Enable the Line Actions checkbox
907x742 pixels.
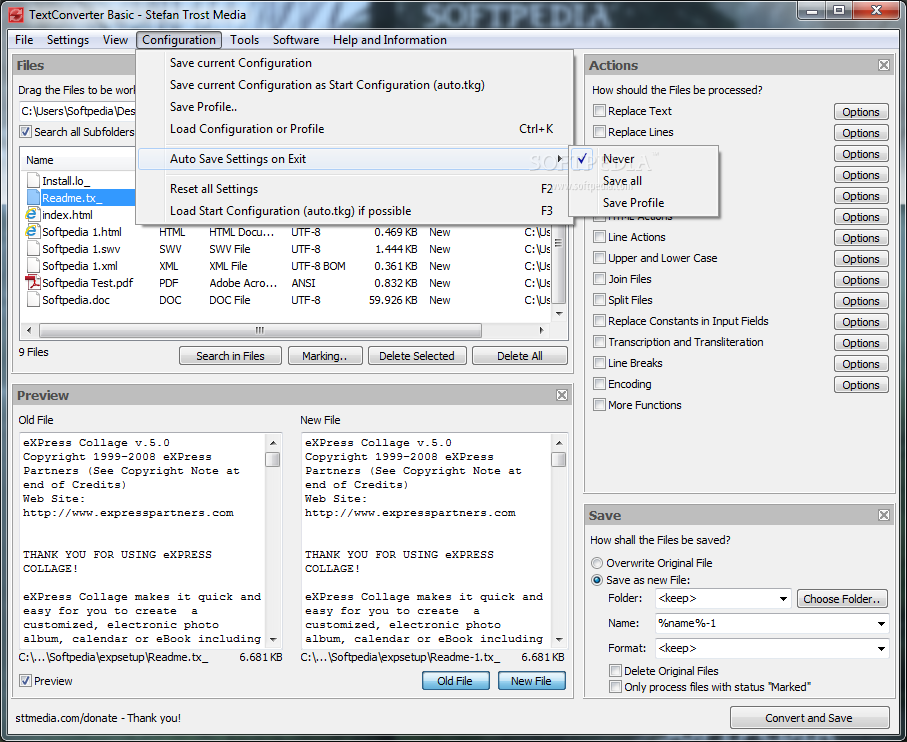coord(599,237)
